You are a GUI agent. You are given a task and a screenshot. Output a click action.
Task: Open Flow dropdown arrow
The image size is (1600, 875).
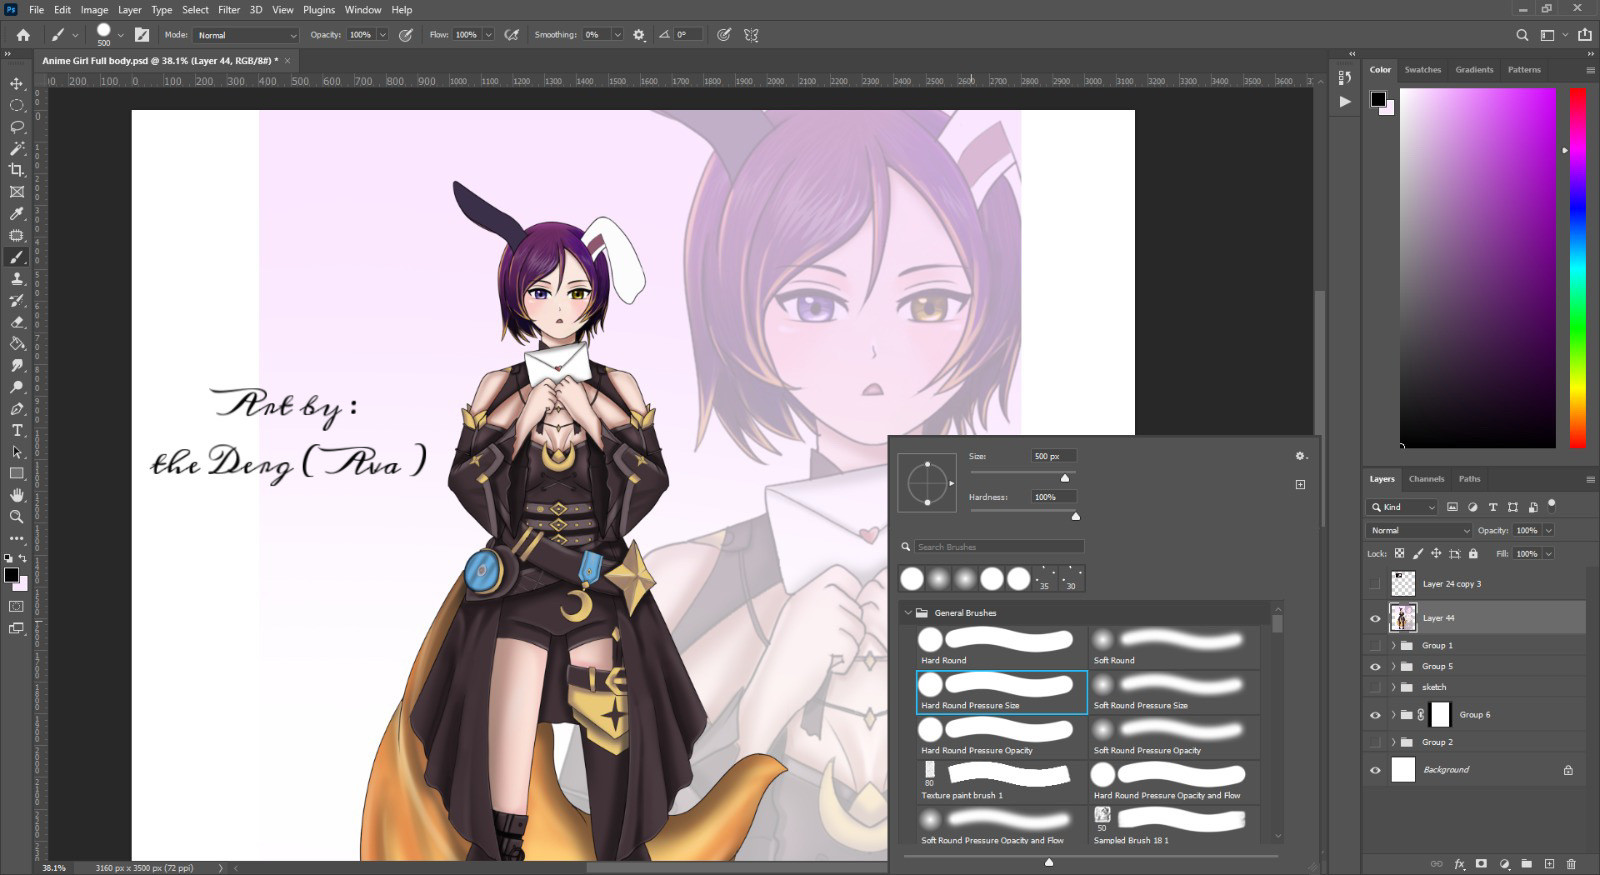488,35
